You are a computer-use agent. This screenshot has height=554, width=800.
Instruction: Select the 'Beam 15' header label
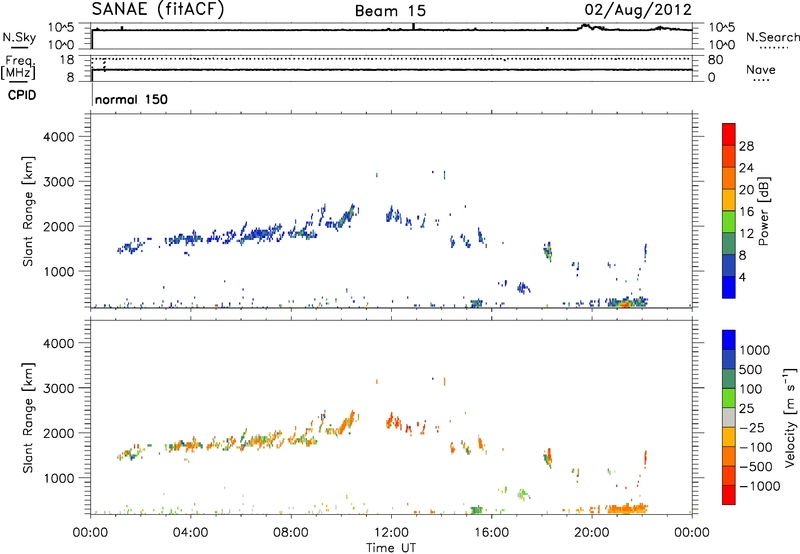click(x=390, y=11)
